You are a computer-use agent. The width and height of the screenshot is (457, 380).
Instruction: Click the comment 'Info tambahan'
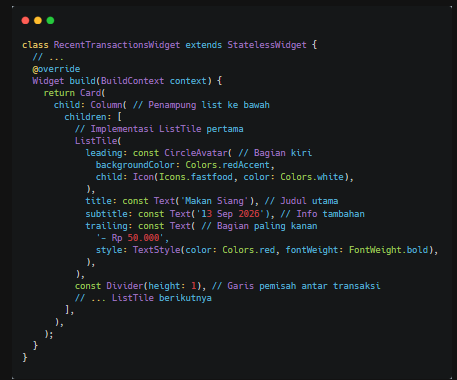(331, 214)
